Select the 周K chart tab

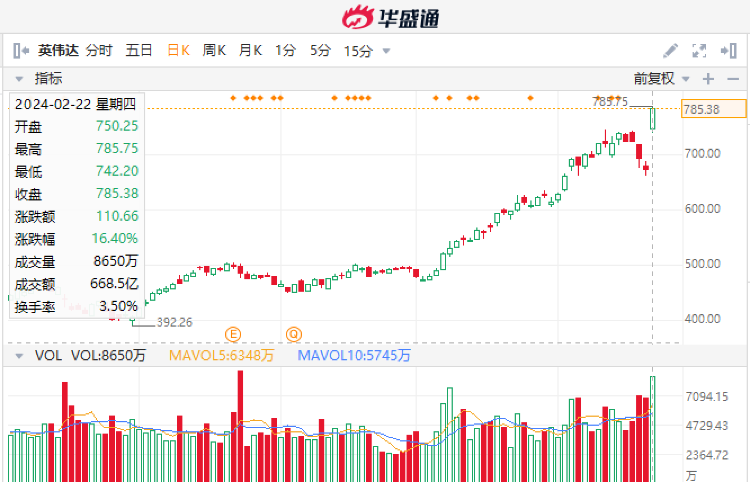(214, 50)
